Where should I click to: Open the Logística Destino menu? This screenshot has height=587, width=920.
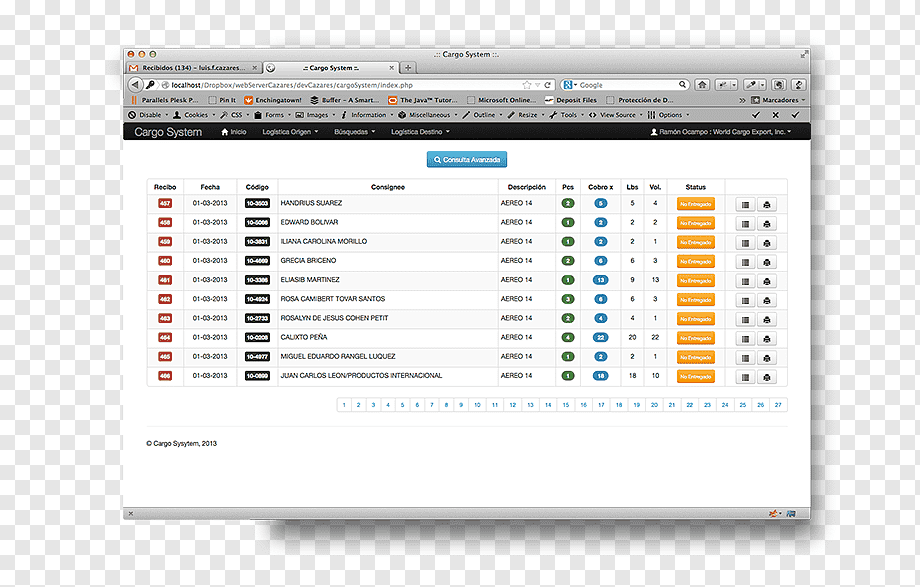click(420, 132)
